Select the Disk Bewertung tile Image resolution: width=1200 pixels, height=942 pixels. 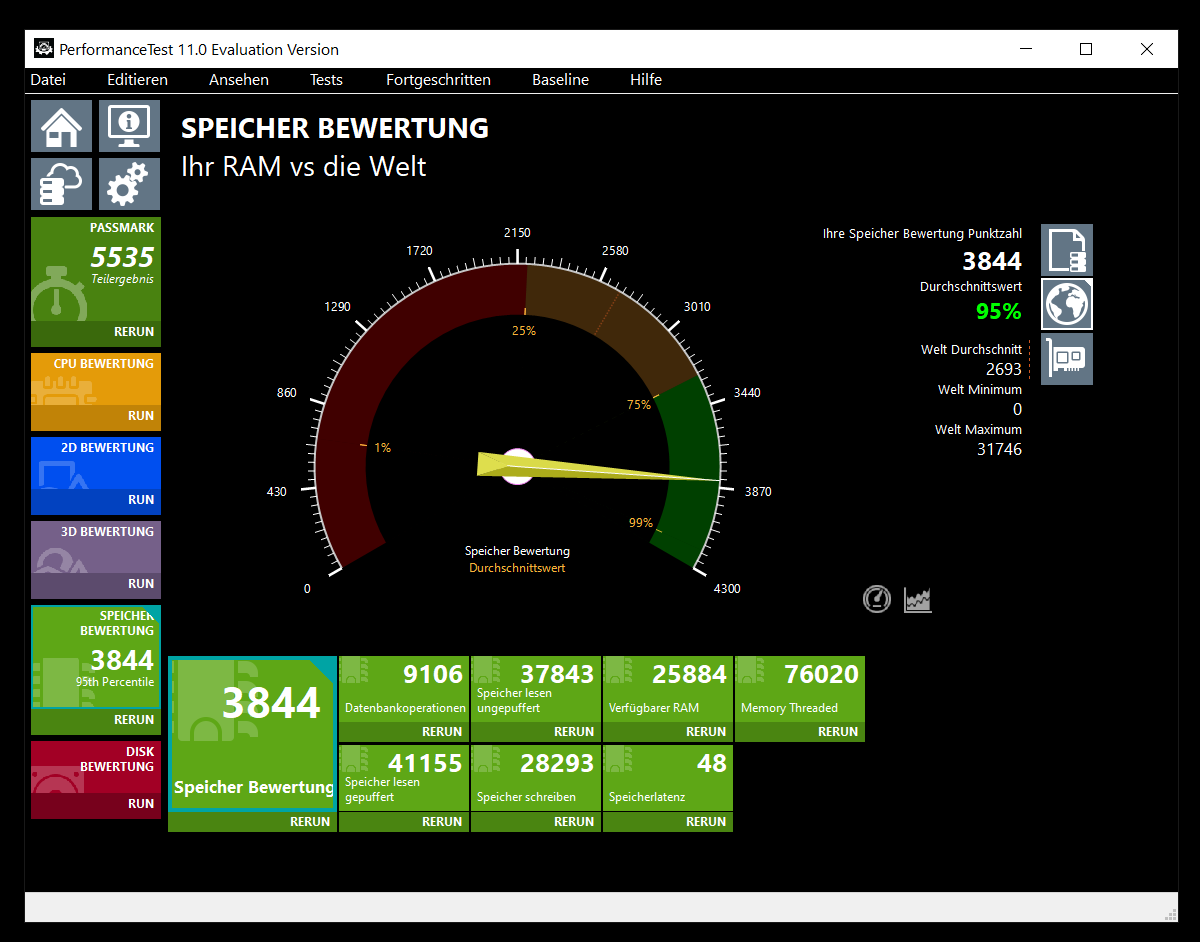pyautogui.click(x=96, y=767)
